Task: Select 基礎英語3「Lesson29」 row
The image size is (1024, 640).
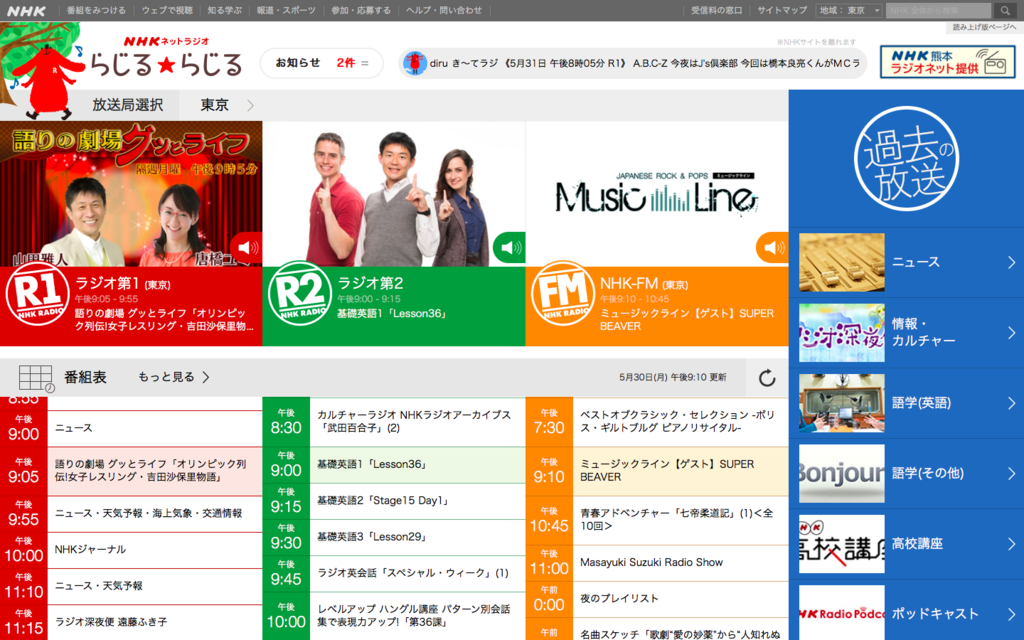Action: tap(394, 537)
